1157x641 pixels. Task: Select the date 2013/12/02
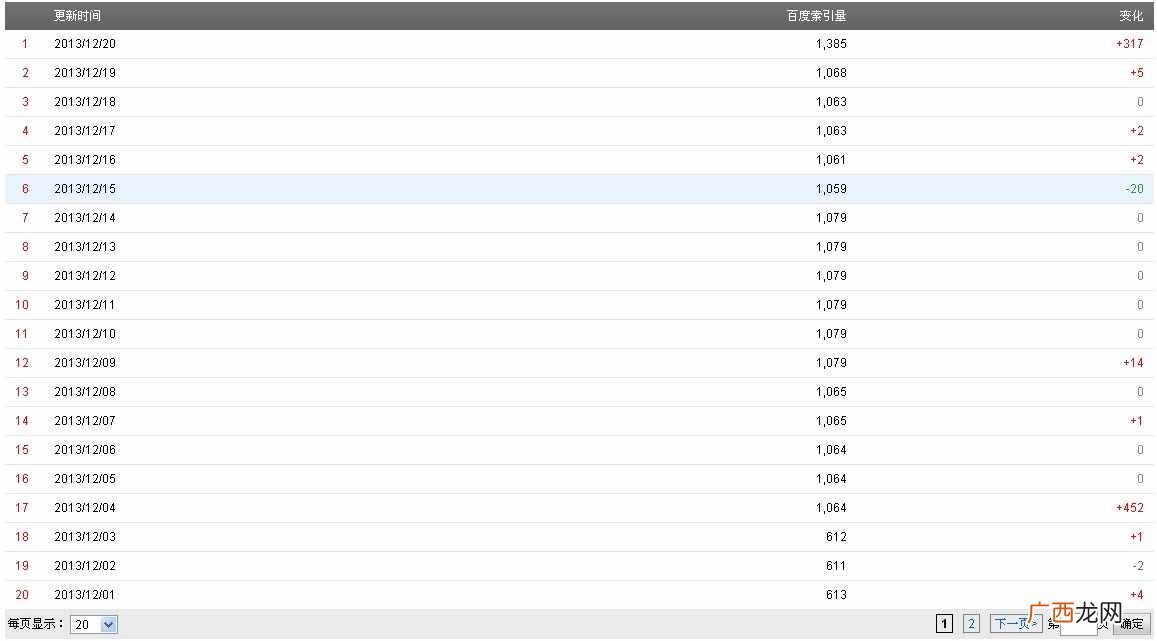[85, 566]
